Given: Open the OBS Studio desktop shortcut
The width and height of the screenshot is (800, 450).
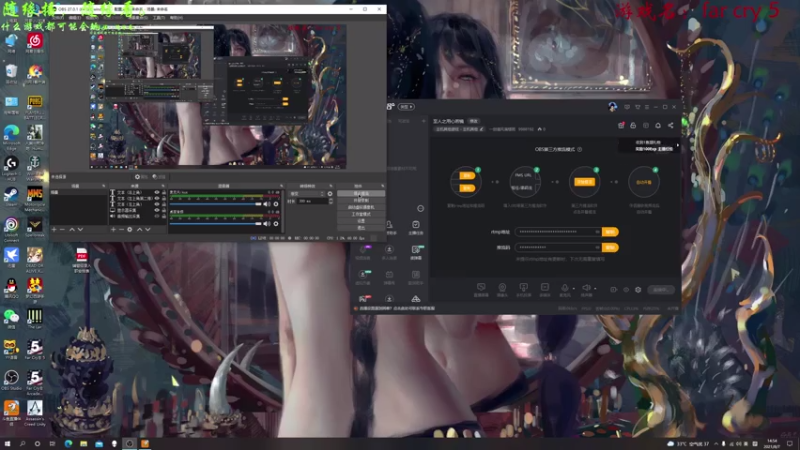Looking at the screenshot, I should point(11,381).
